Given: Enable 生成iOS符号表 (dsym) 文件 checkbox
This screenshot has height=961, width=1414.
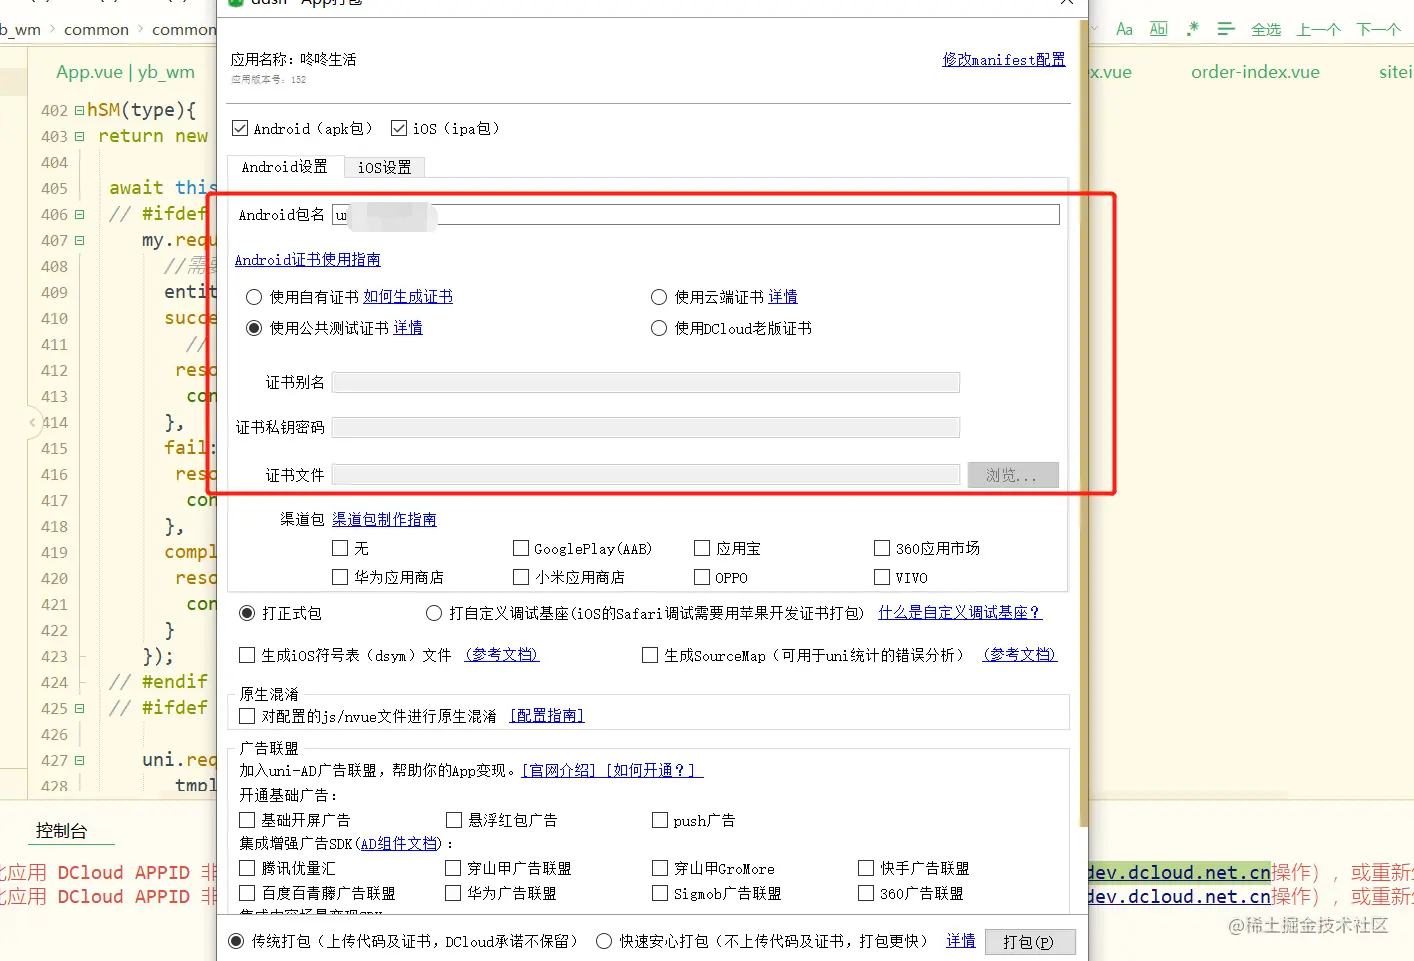Looking at the screenshot, I should pos(247,655).
